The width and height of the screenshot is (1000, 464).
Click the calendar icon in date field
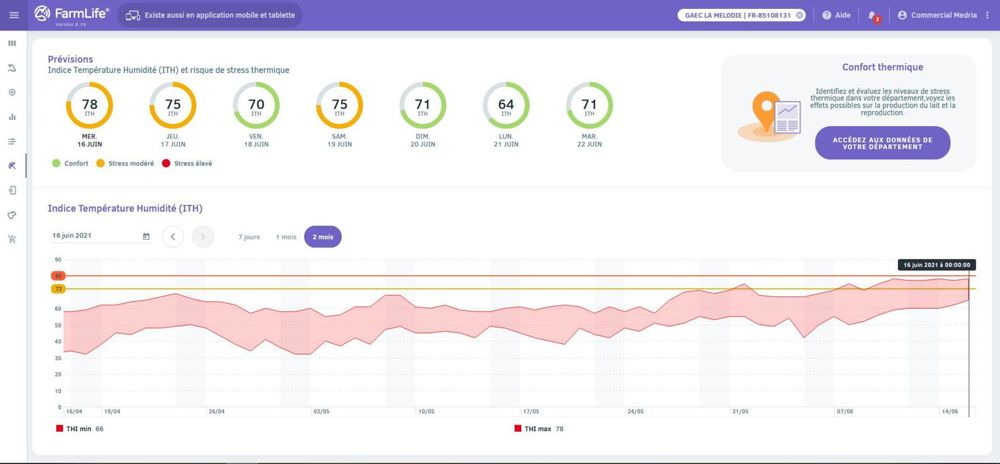(x=146, y=237)
